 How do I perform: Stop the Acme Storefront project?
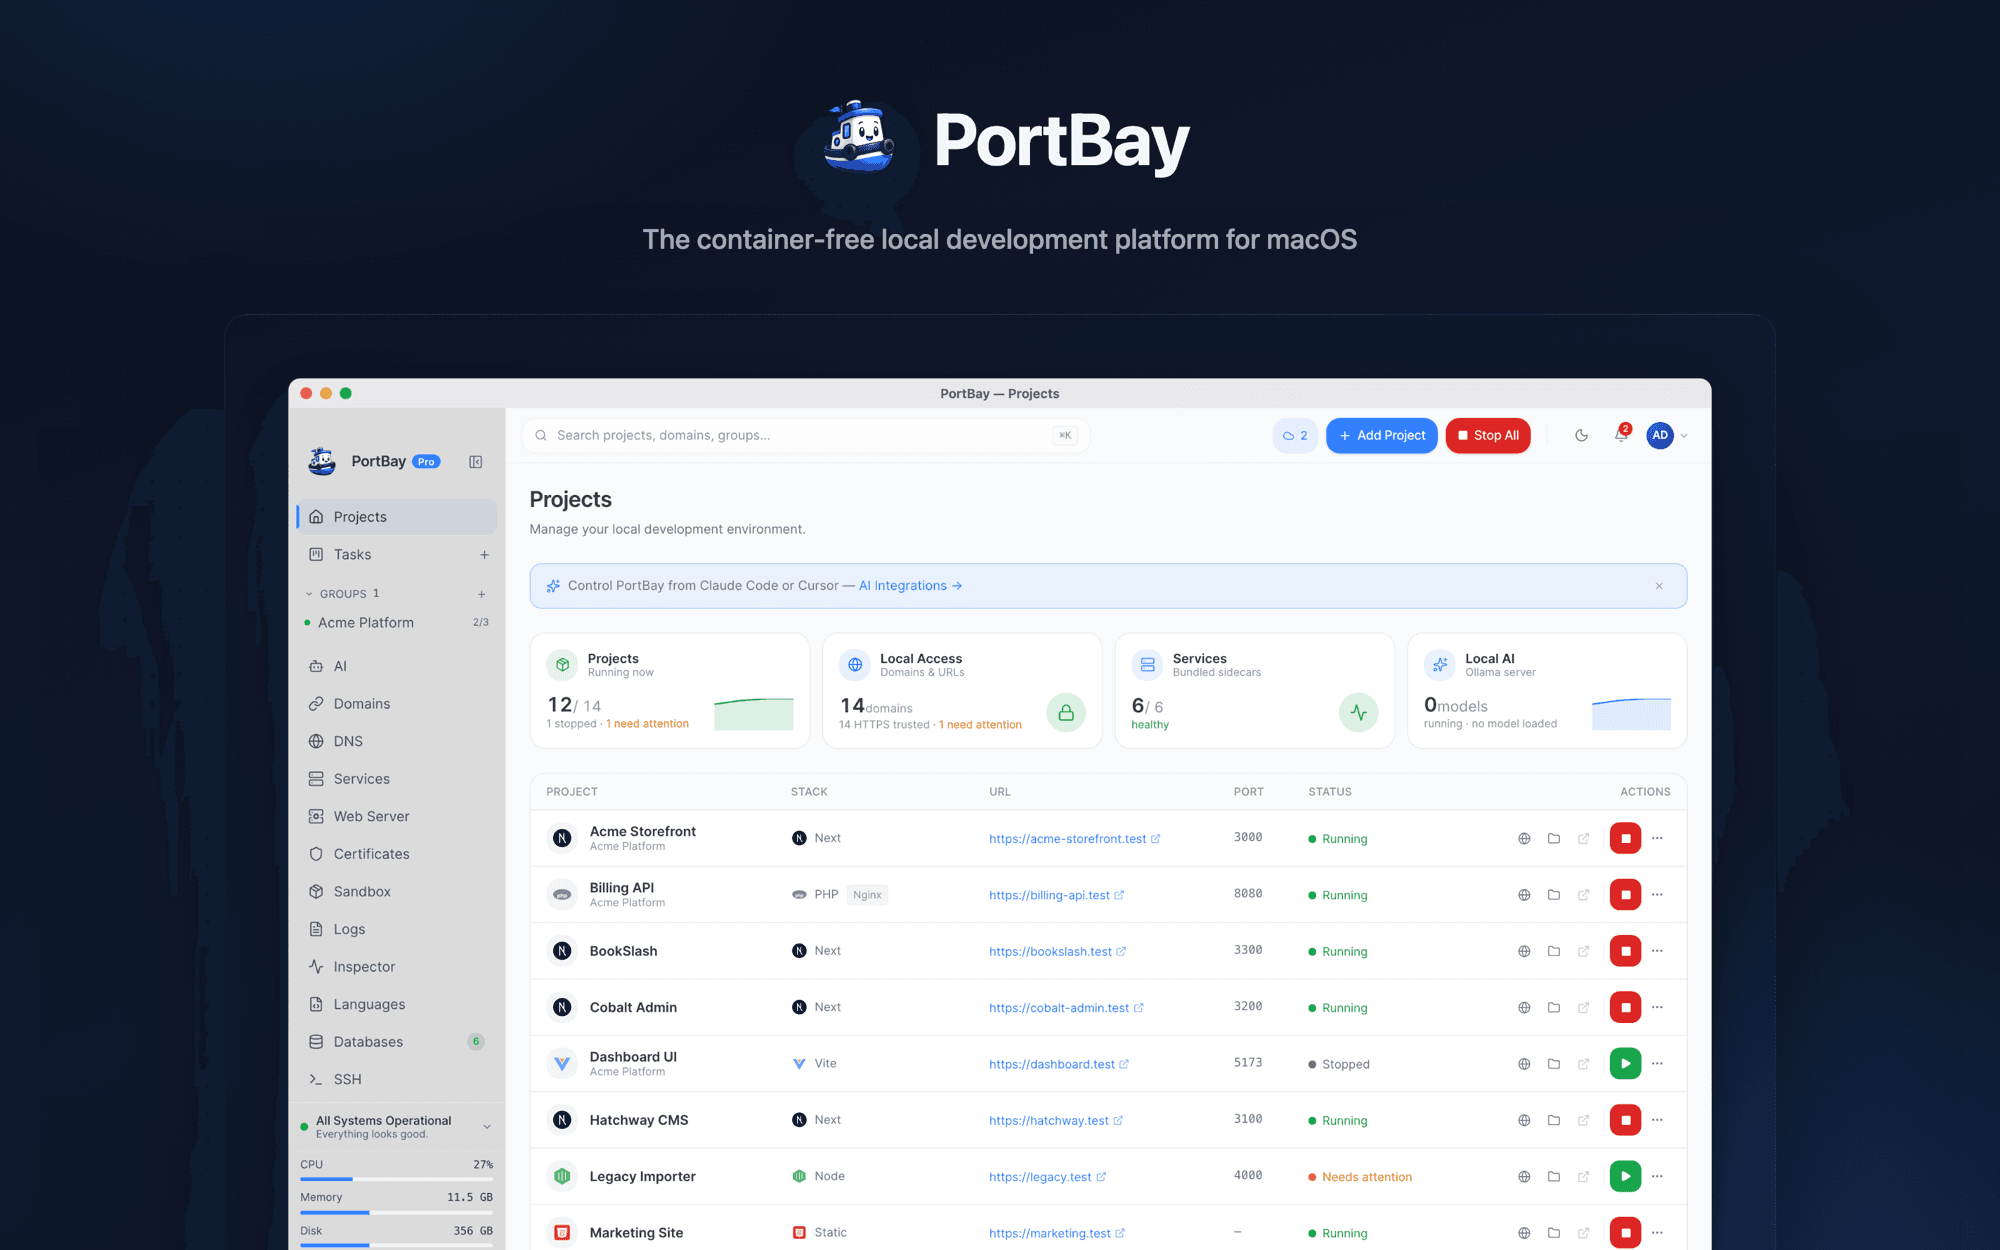pos(1625,838)
